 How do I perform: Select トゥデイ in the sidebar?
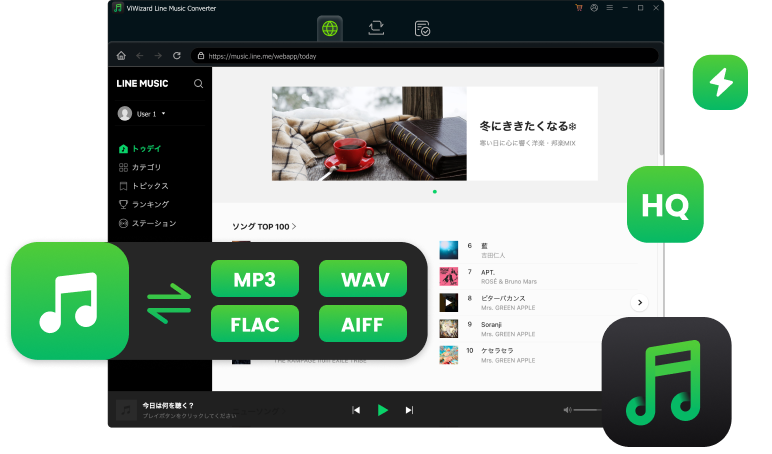click(x=140, y=149)
